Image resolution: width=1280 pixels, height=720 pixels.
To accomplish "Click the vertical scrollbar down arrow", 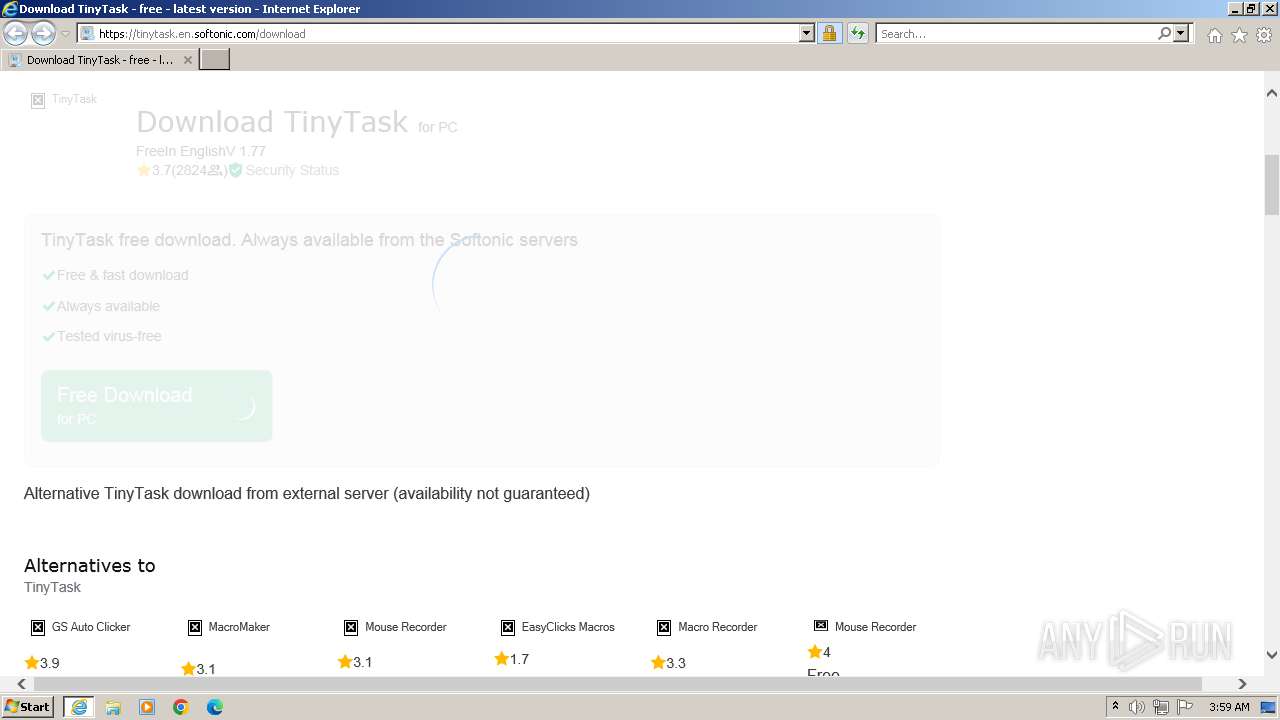I will [x=1272, y=656].
